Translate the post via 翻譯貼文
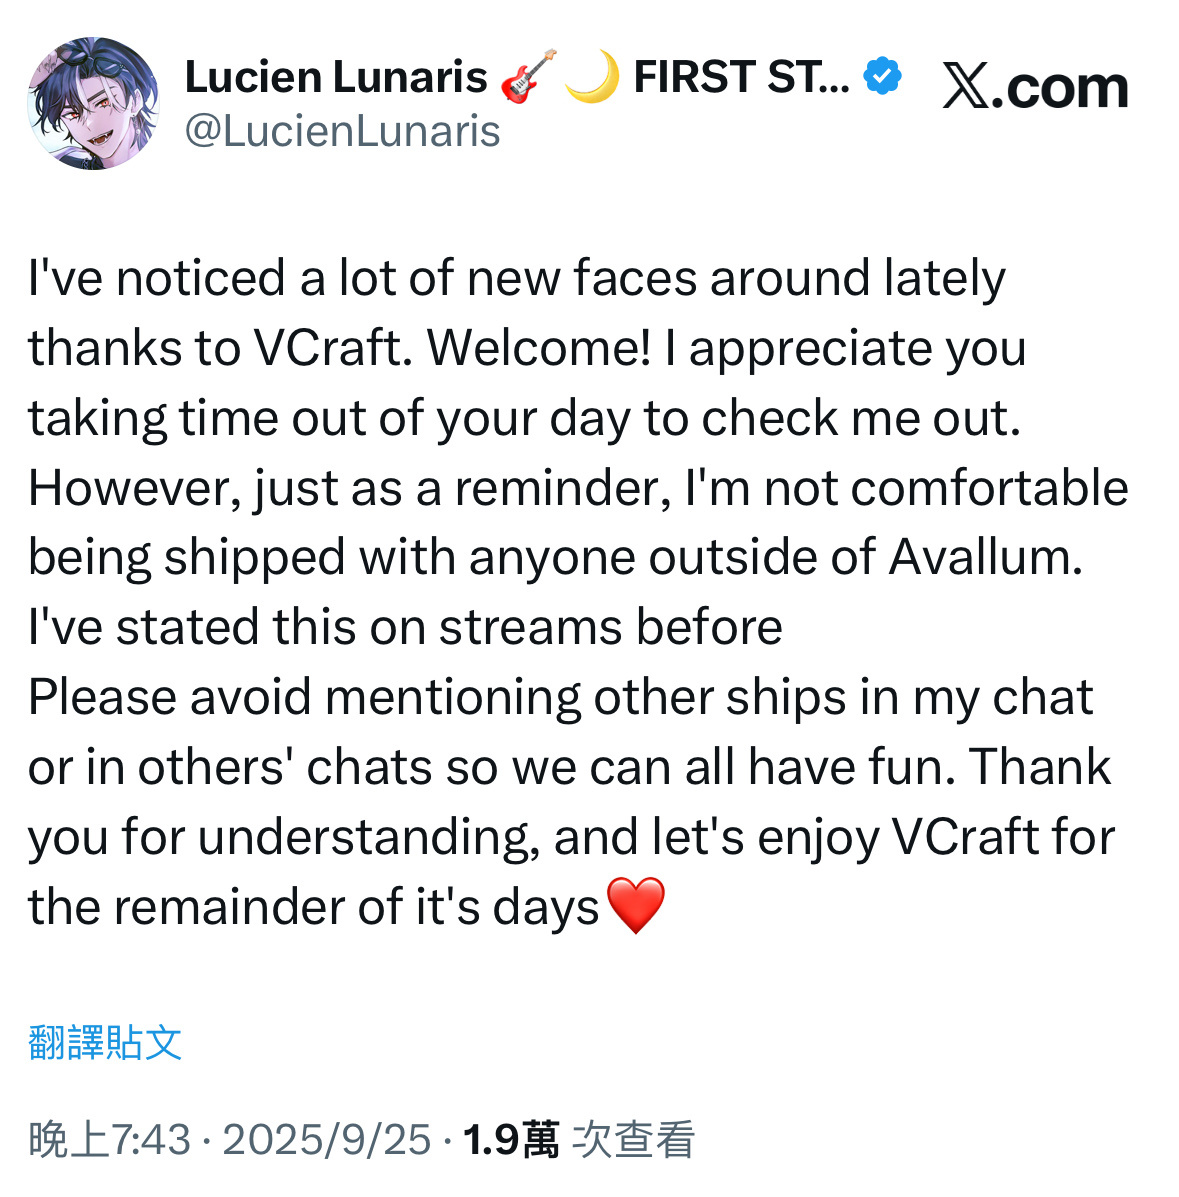This screenshot has width=1179, height=1197. (105, 1042)
